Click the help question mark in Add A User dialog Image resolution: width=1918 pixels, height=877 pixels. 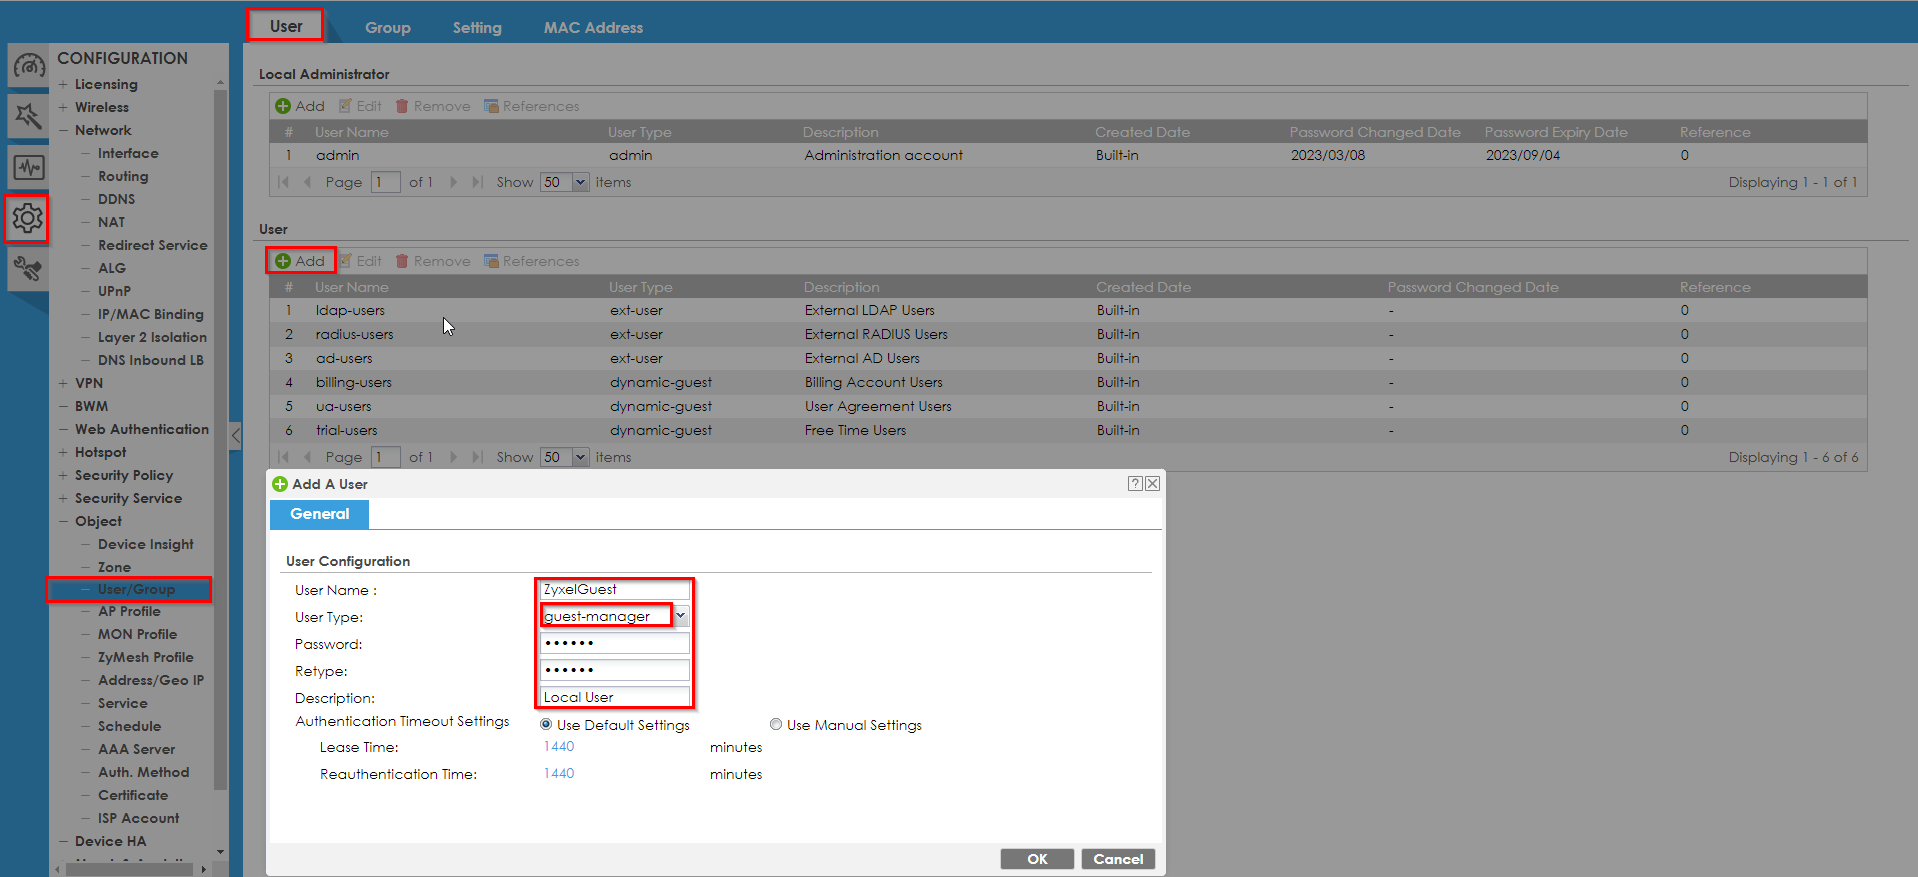[1135, 483]
